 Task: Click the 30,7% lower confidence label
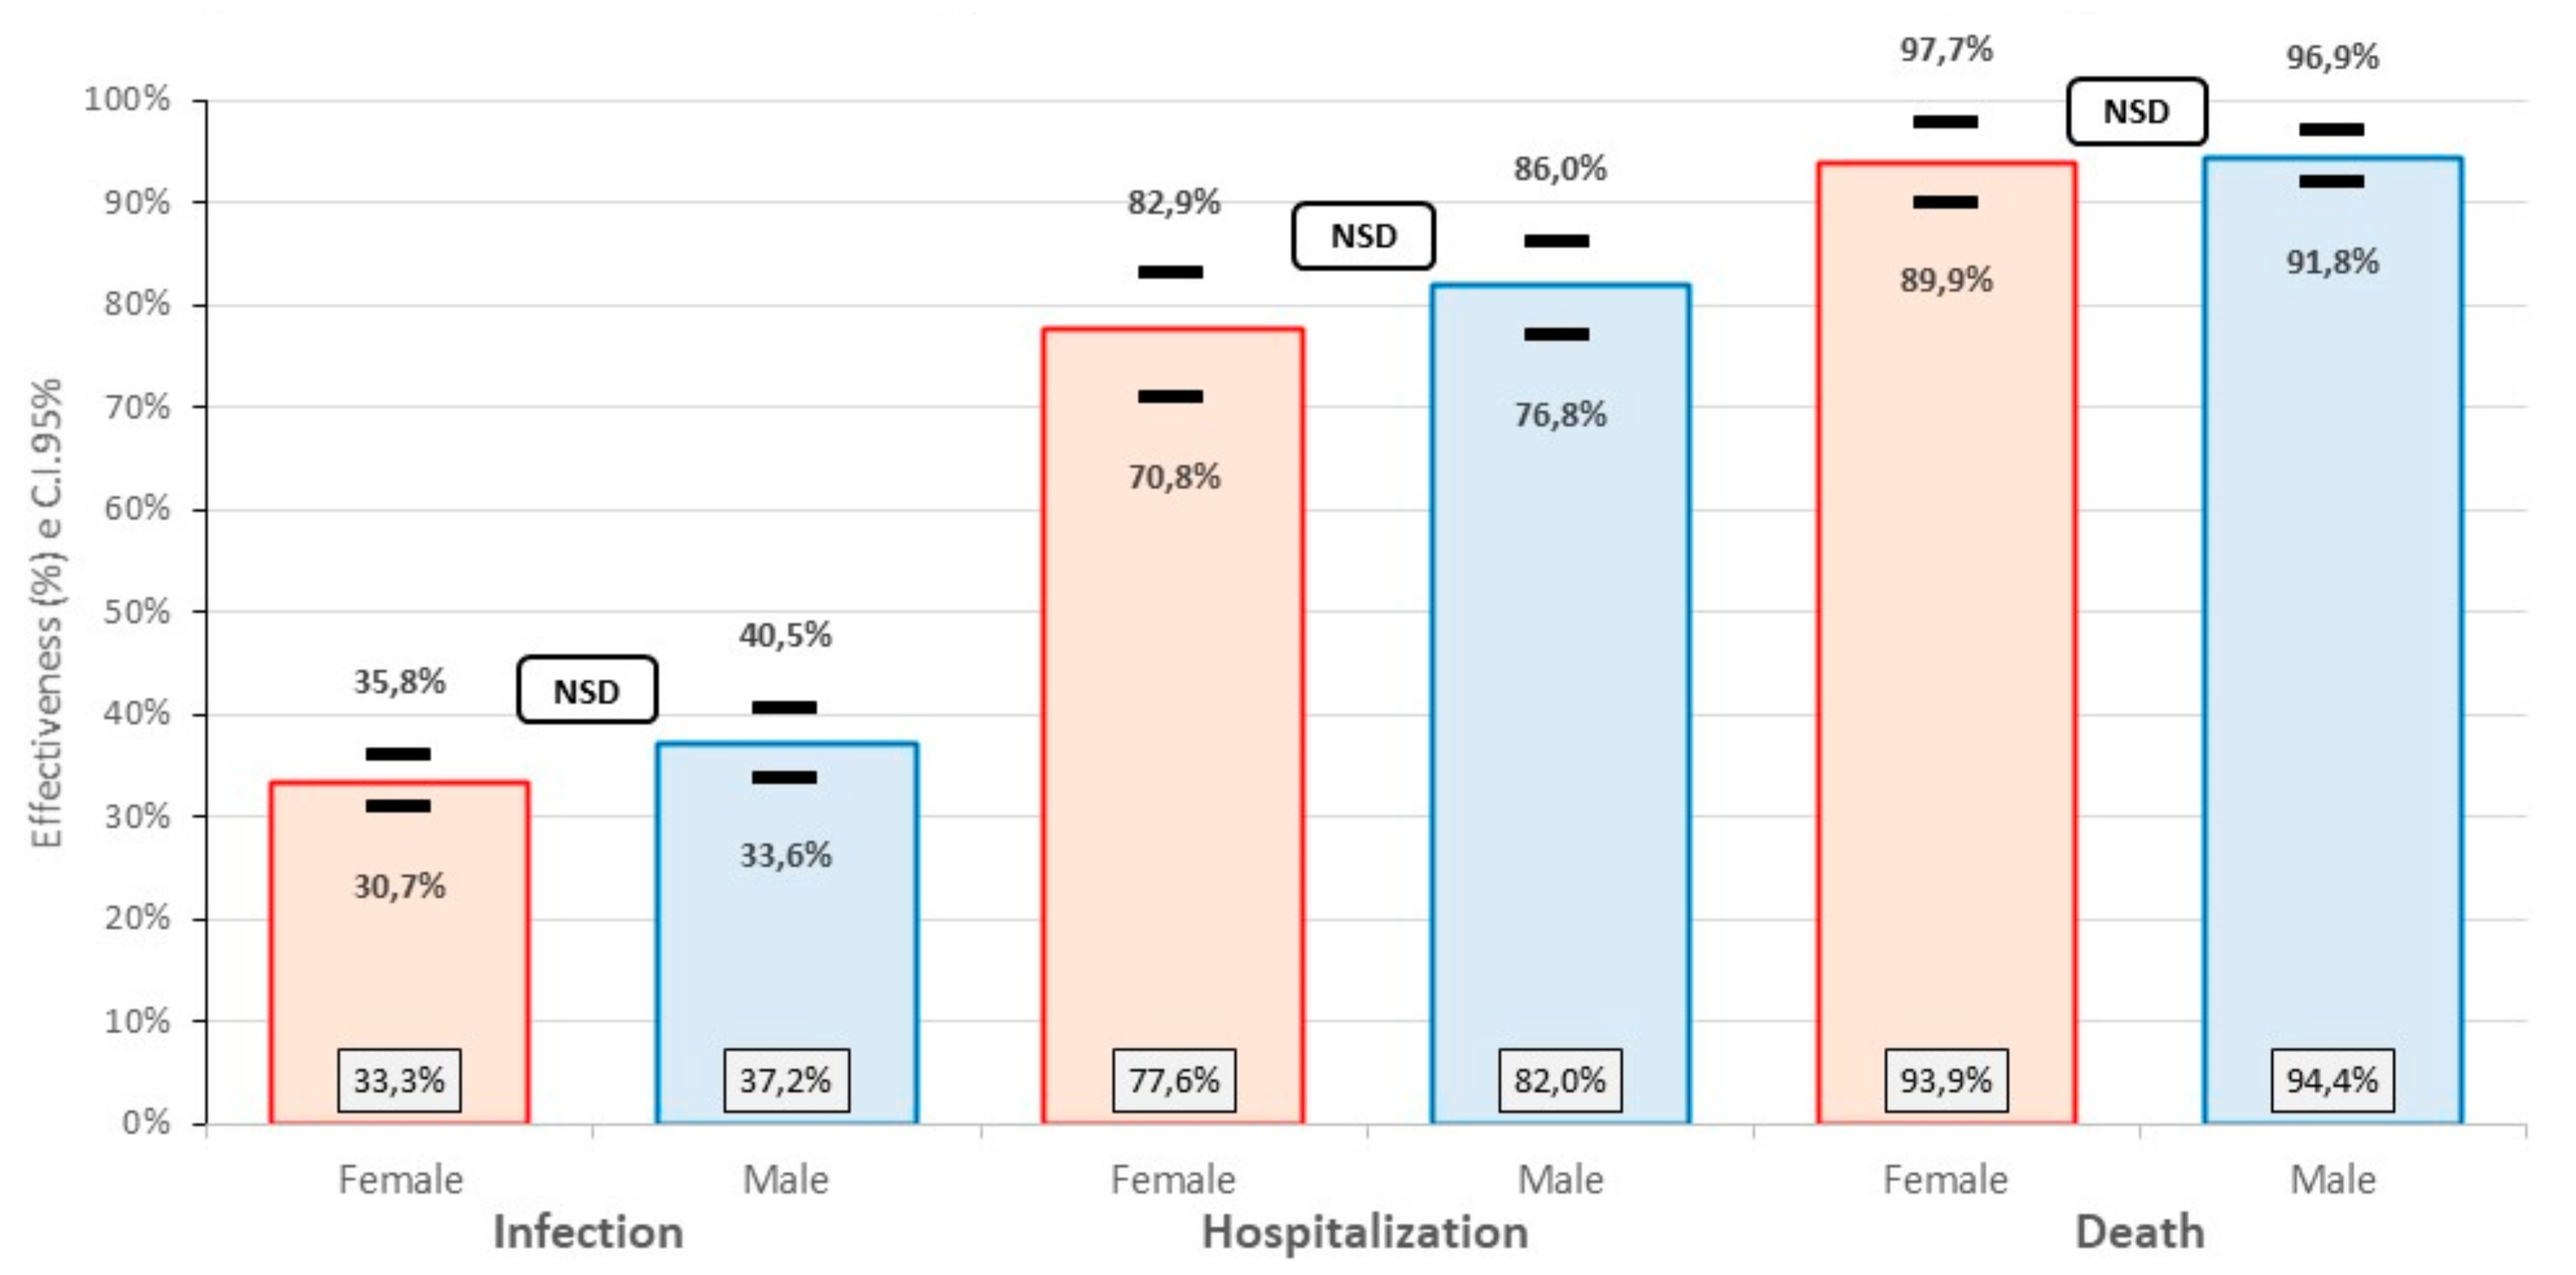pyautogui.click(x=399, y=886)
